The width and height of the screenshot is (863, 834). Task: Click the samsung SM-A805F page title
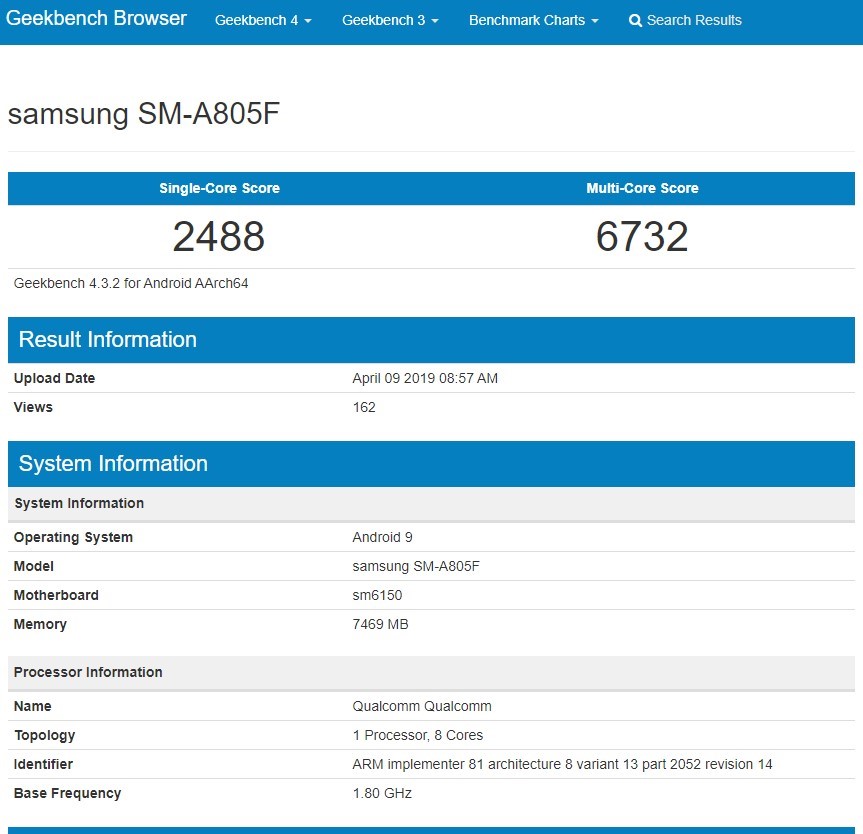click(x=144, y=114)
